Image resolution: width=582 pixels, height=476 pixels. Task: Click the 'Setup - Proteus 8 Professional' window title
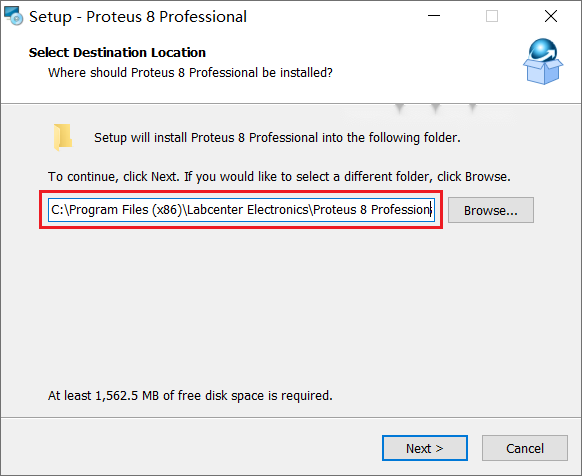point(138,17)
